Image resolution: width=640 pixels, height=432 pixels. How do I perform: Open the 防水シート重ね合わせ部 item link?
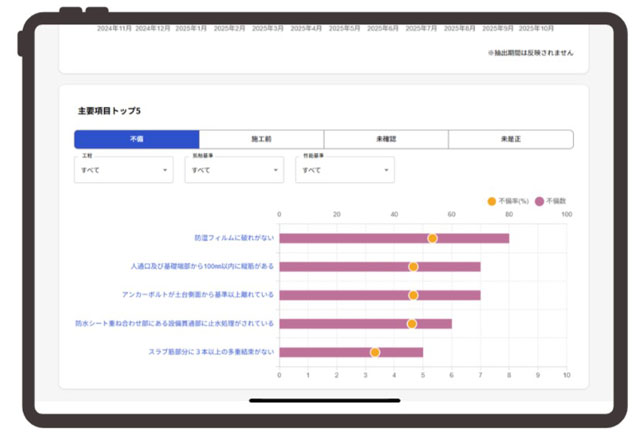[174, 323]
